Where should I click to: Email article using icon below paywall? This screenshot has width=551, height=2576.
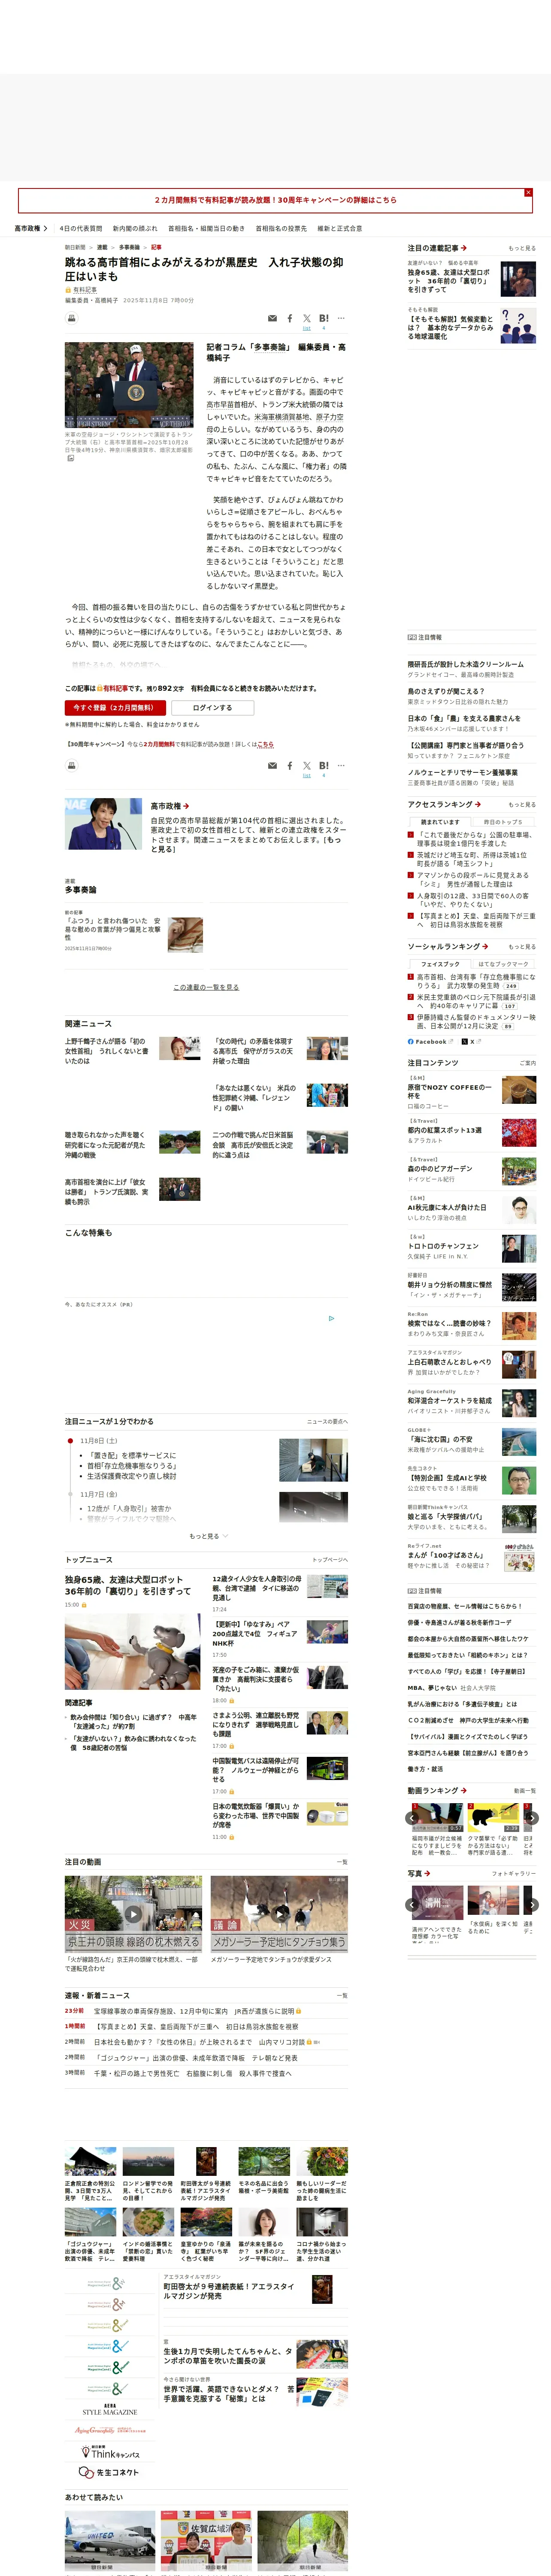coord(272,765)
